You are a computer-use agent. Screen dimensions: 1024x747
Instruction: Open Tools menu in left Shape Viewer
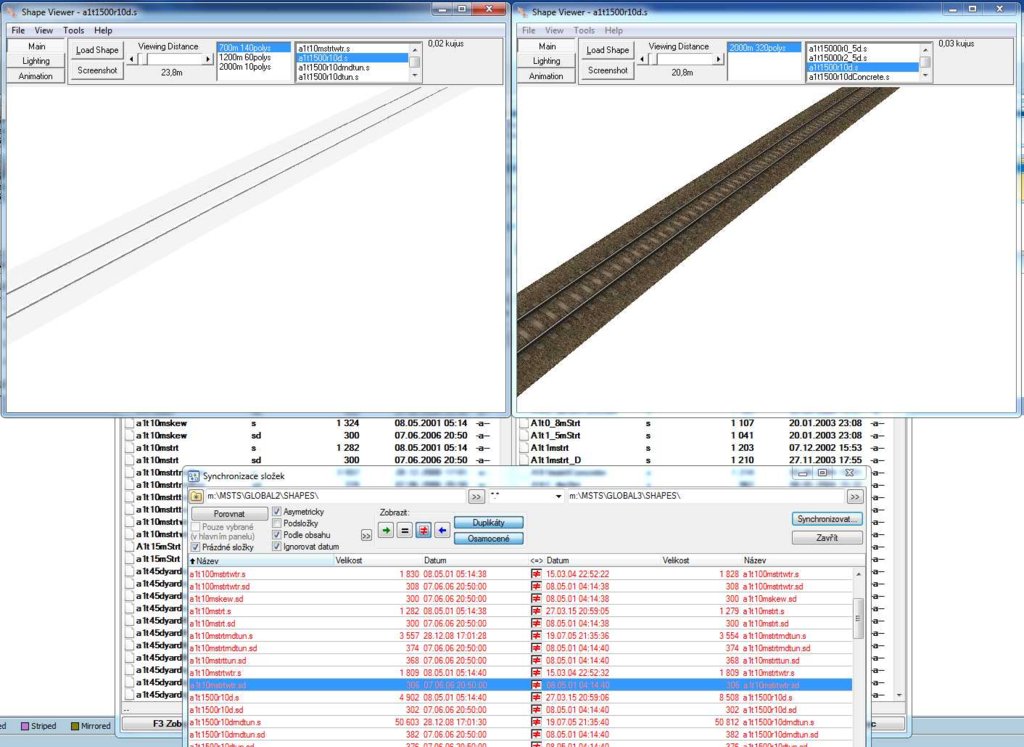tap(74, 30)
